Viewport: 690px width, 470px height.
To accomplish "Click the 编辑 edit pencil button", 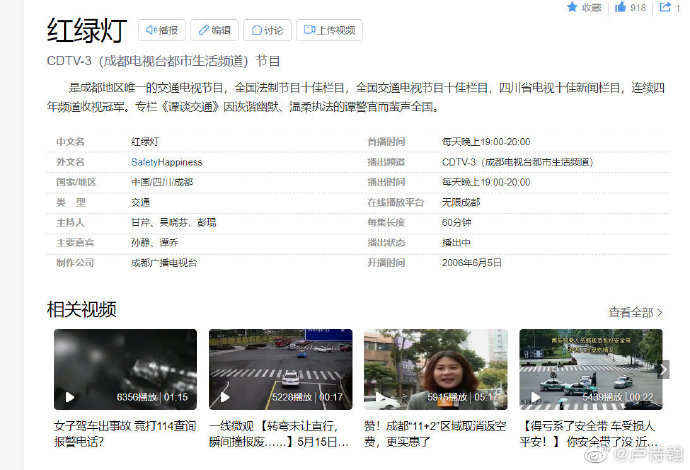I will click(214, 30).
